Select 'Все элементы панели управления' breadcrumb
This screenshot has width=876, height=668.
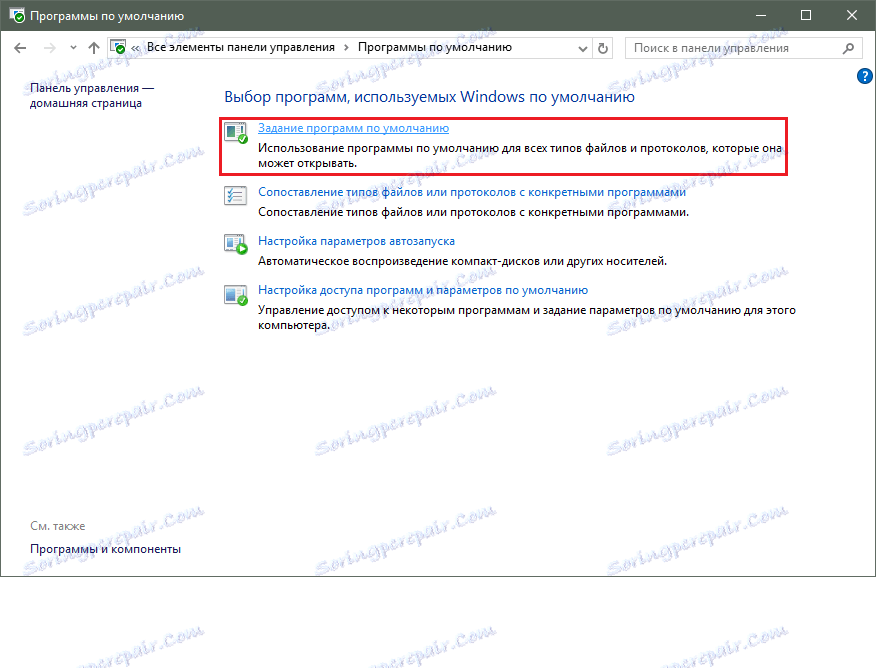click(x=240, y=47)
